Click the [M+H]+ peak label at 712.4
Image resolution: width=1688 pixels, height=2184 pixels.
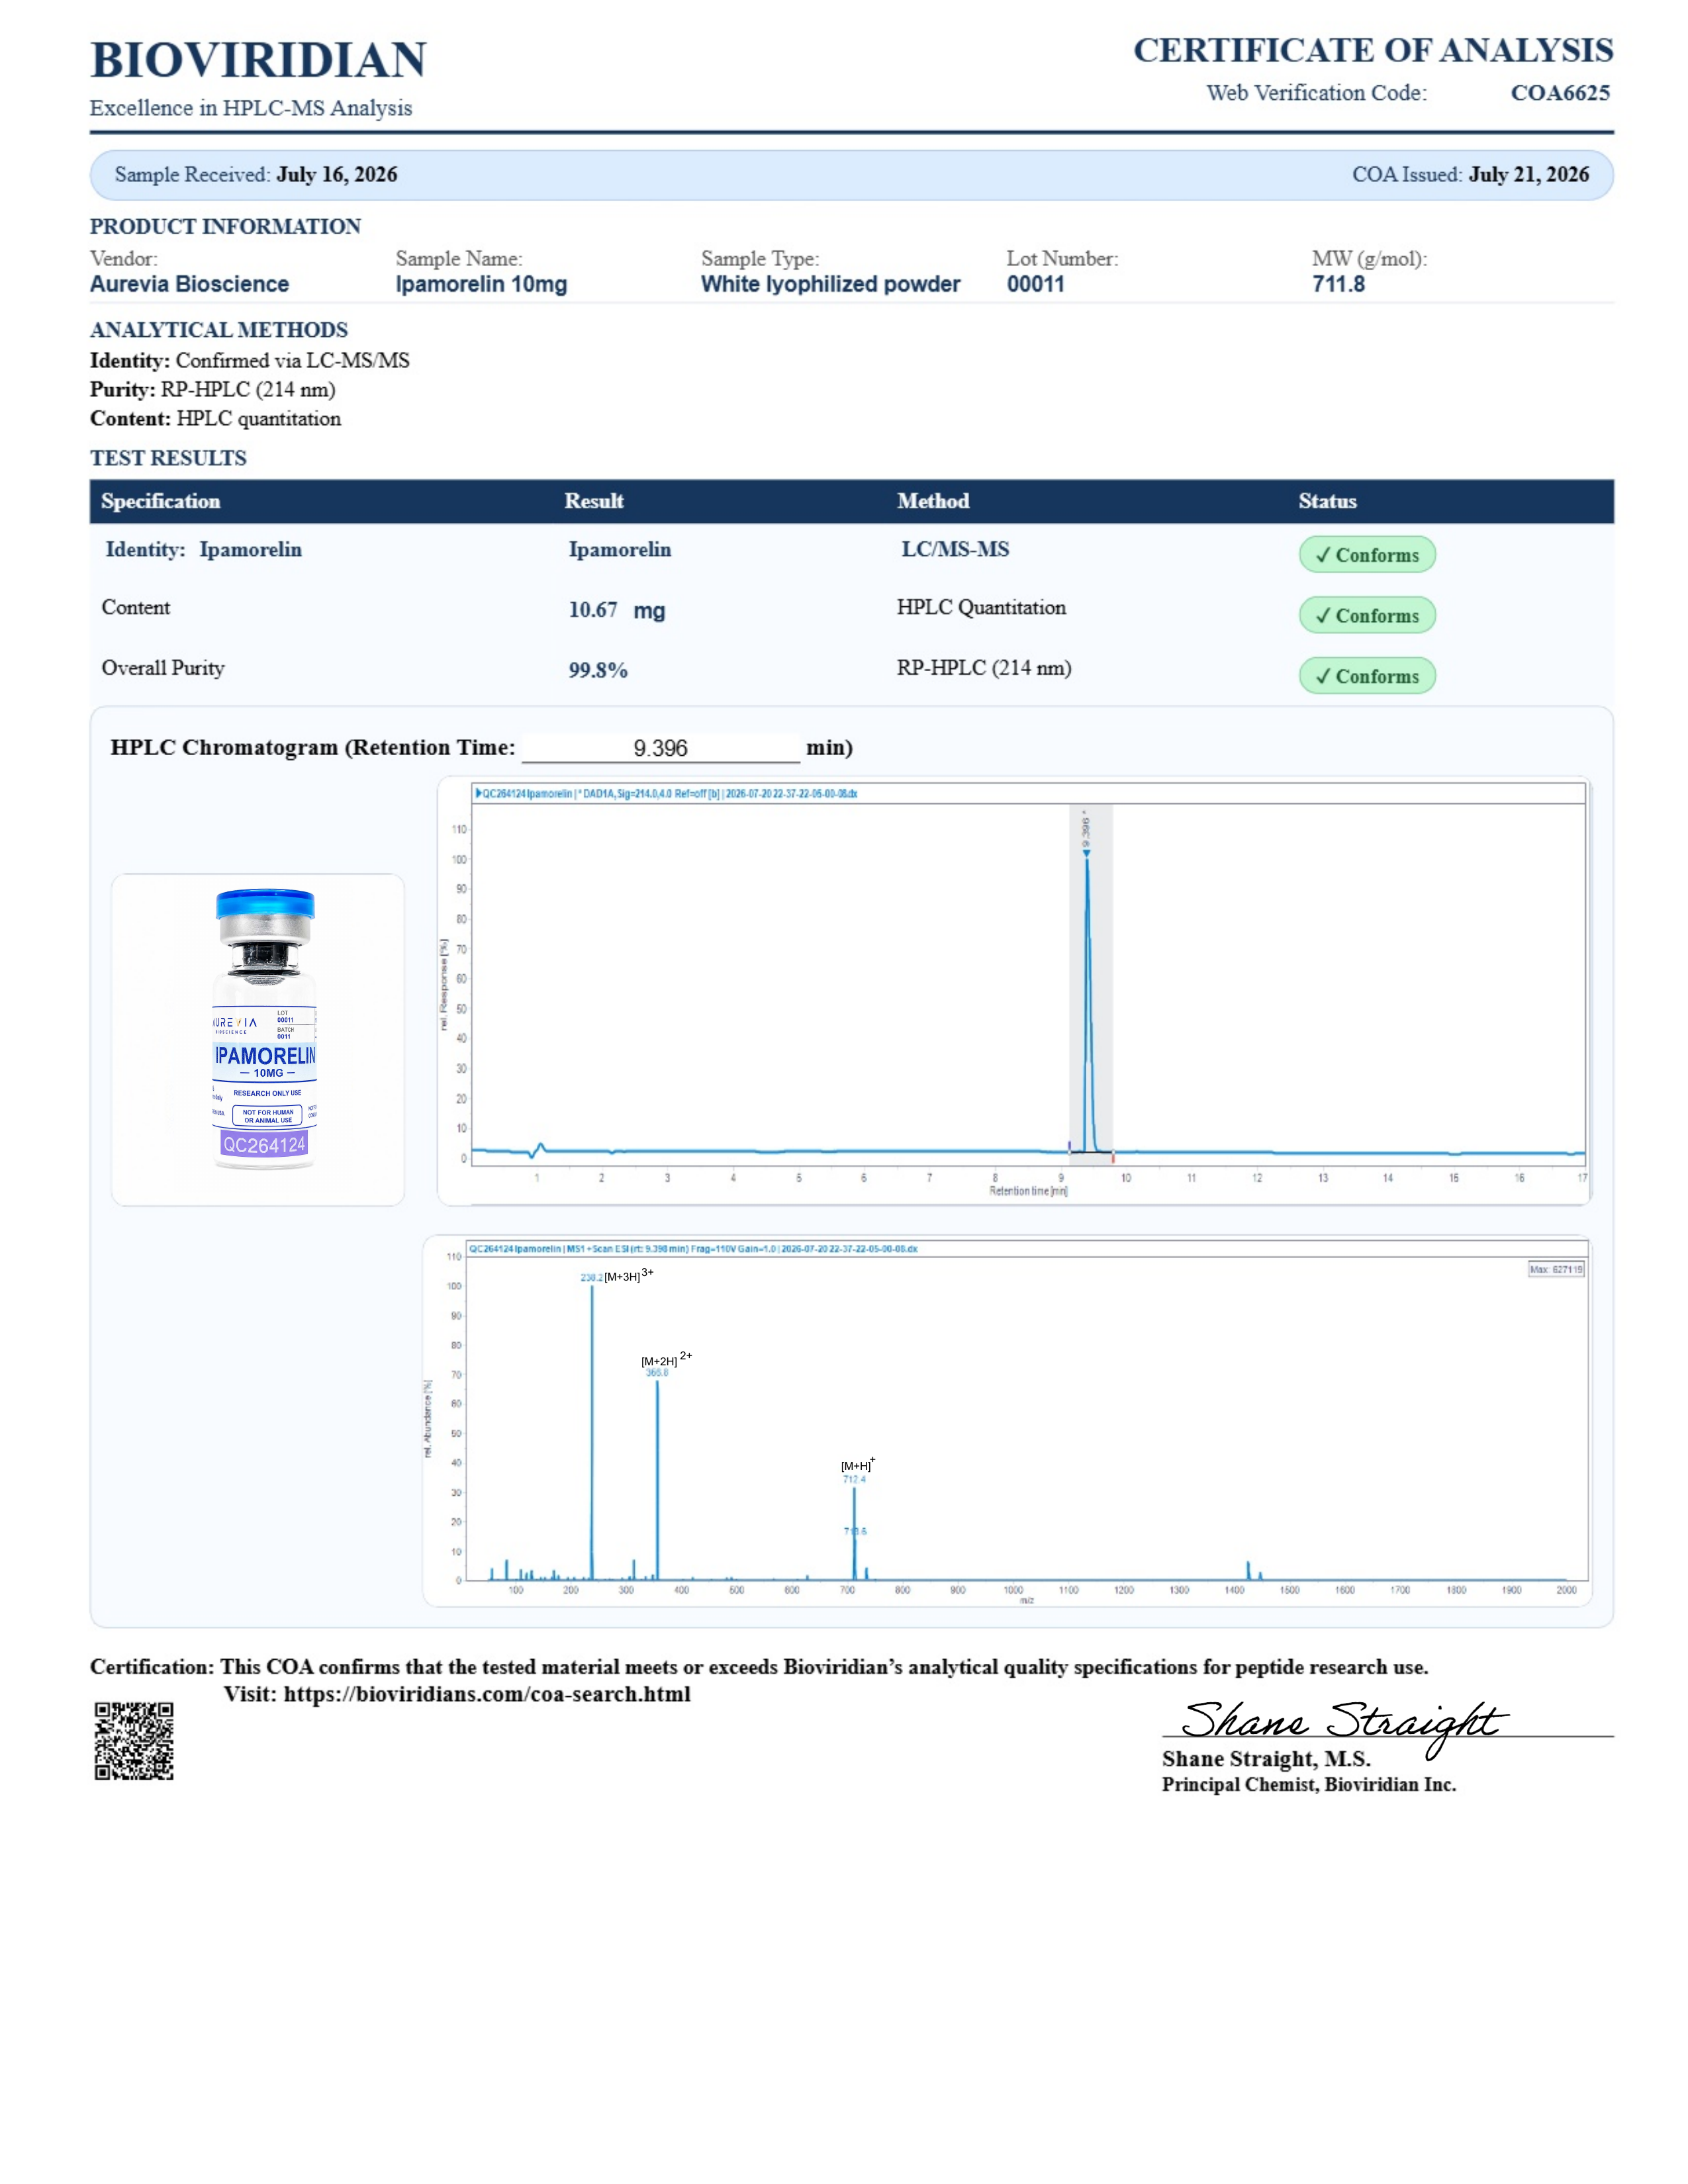tap(857, 1465)
